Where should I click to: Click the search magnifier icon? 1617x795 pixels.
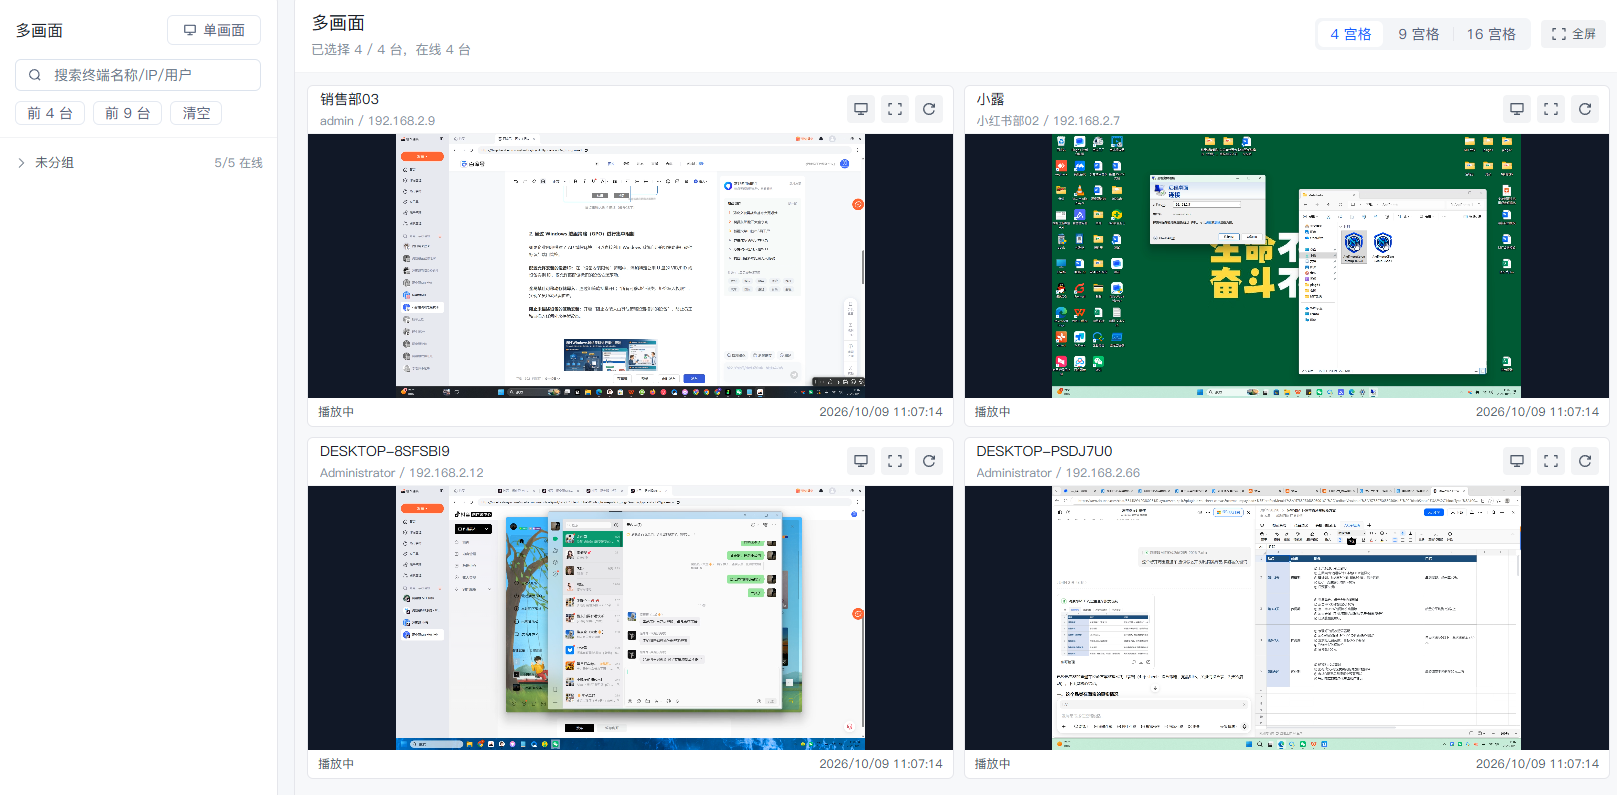[x=35, y=75]
